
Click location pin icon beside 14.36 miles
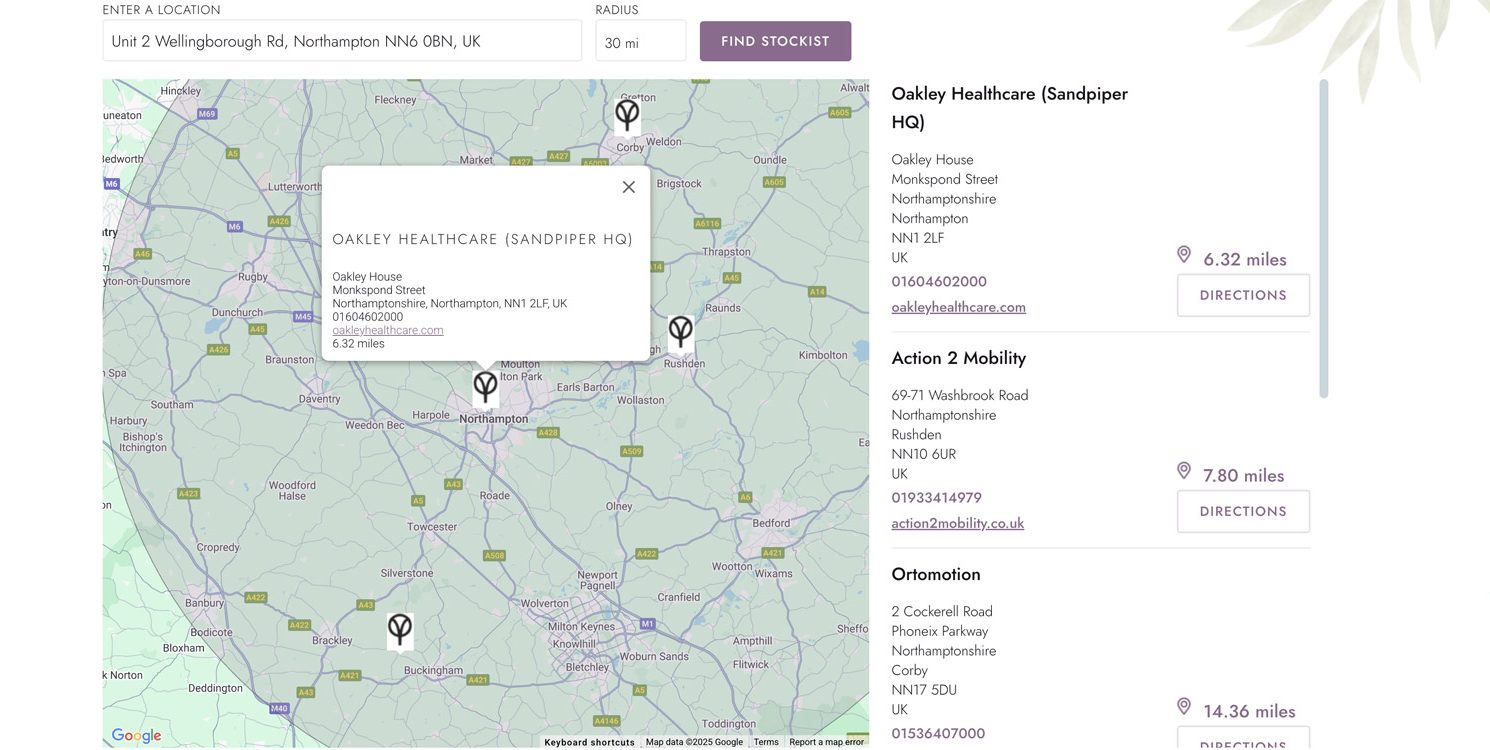[x=1184, y=707]
